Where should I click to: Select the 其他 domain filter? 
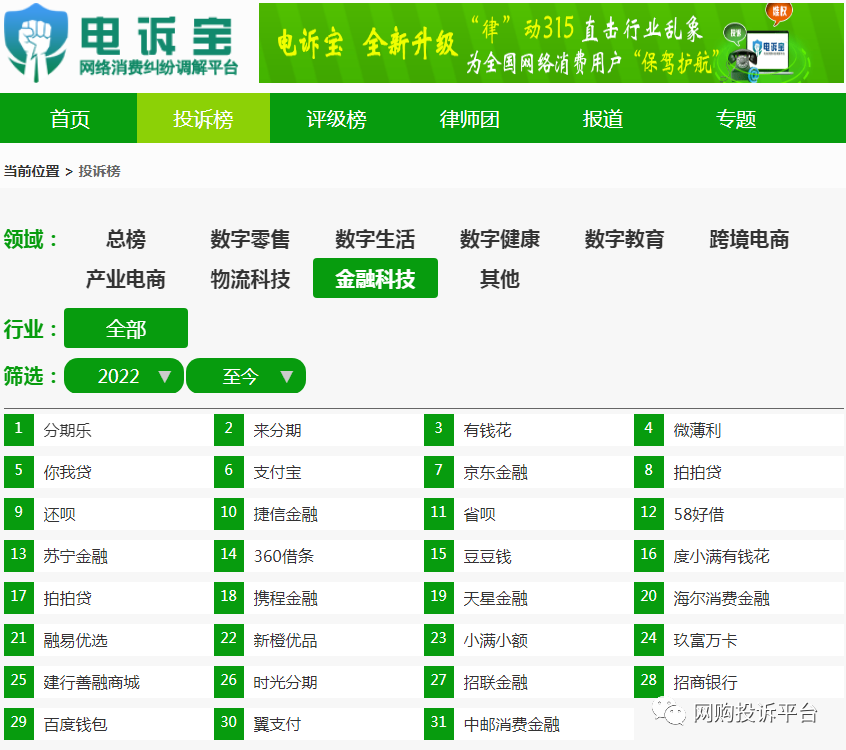click(500, 278)
